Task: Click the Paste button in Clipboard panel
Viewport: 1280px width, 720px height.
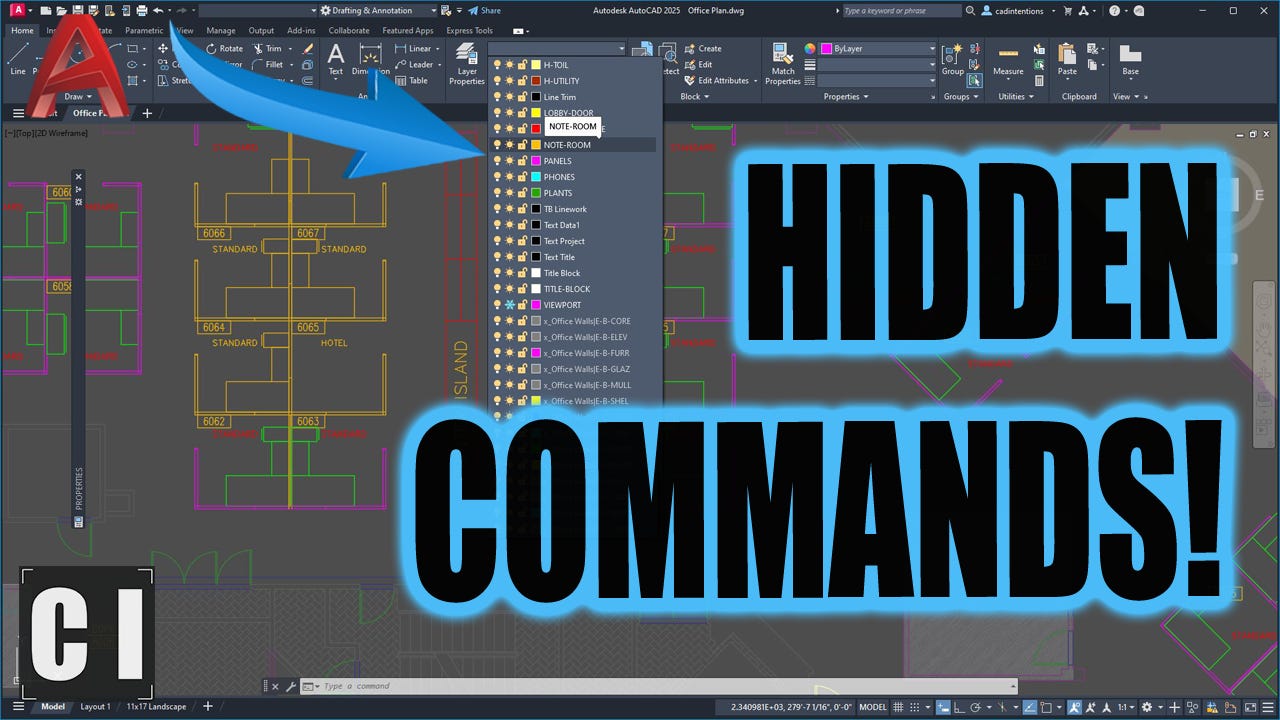Action: (1068, 60)
